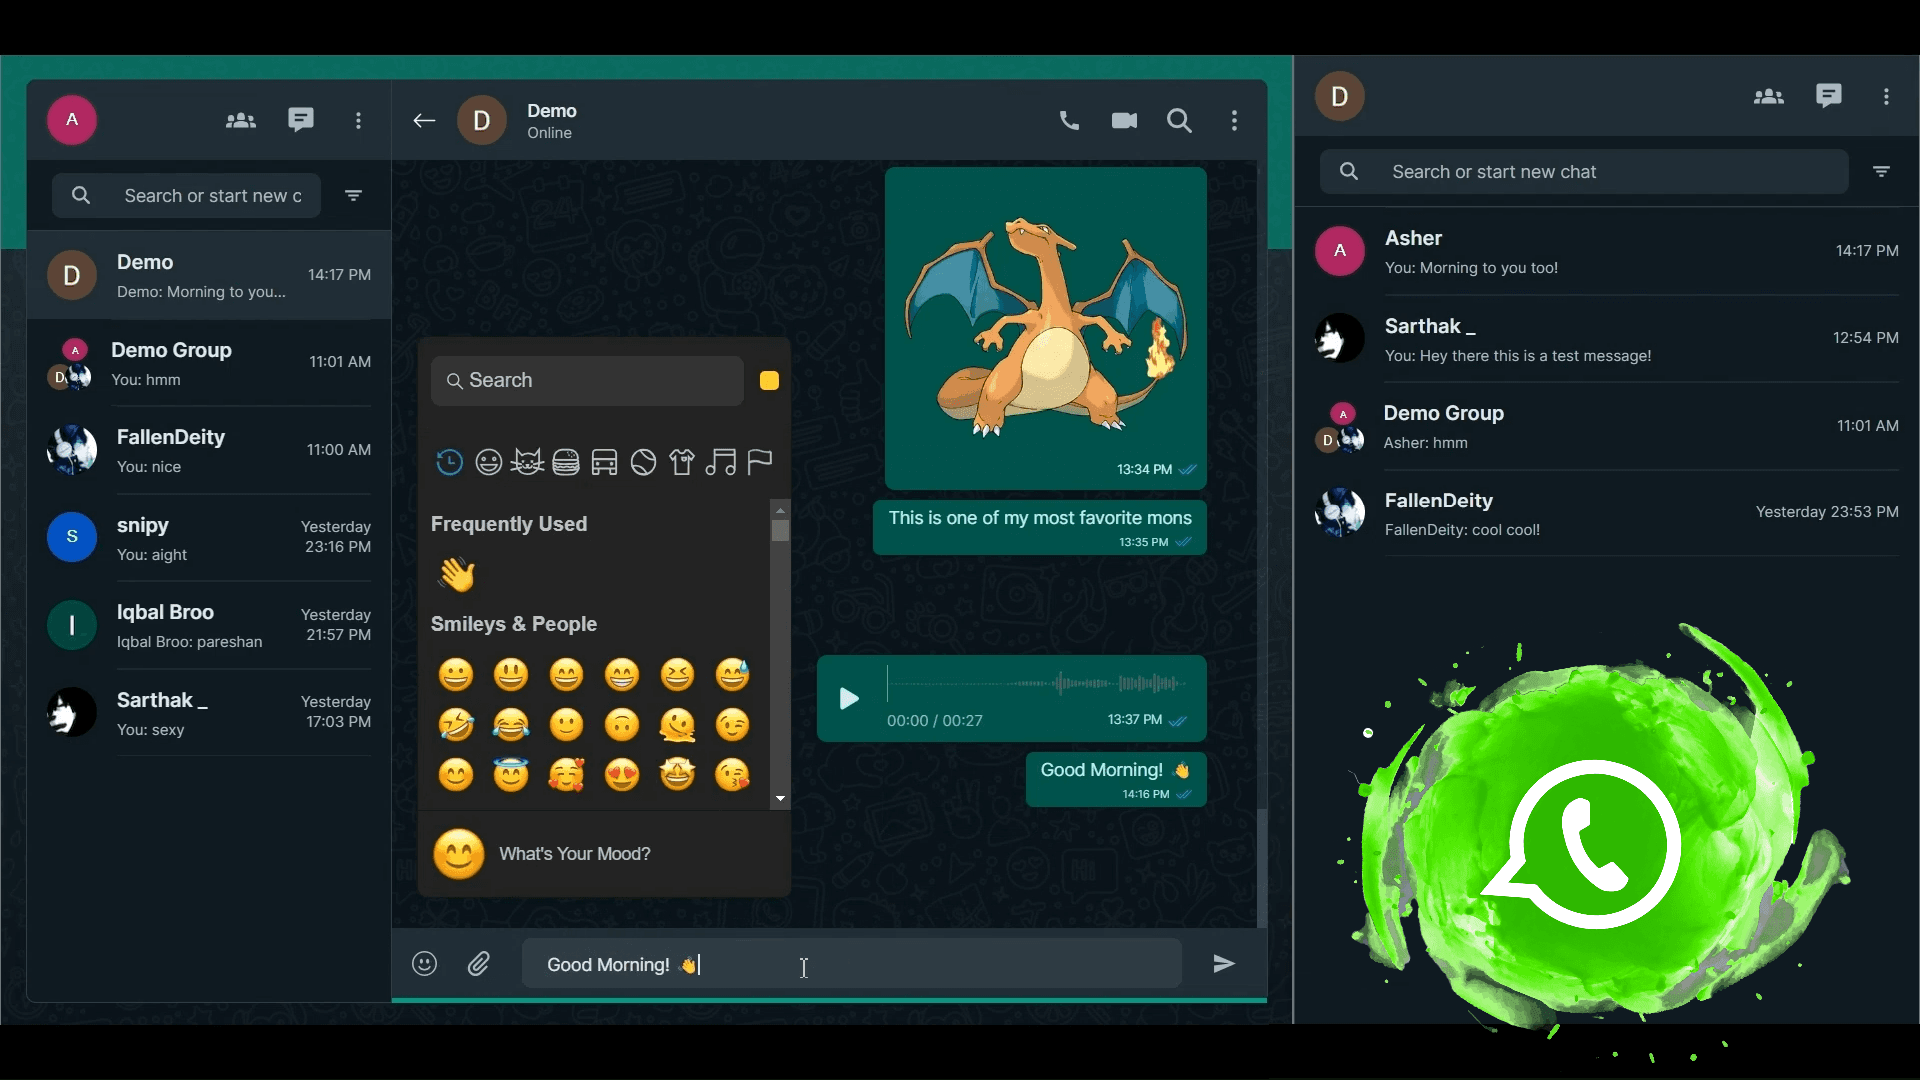Open the overflow menu in the right panel
Image resolution: width=1920 pixels, height=1080 pixels.
click(x=1887, y=96)
